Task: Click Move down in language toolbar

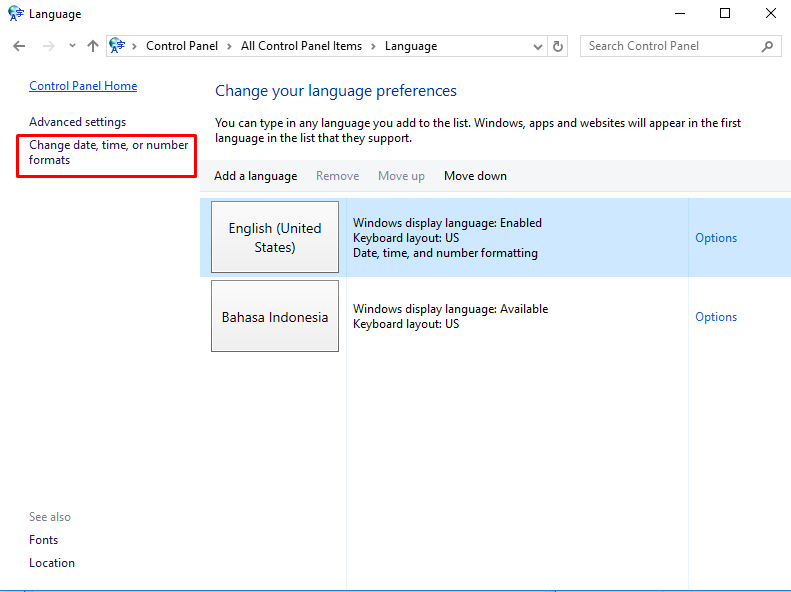Action: [x=475, y=176]
